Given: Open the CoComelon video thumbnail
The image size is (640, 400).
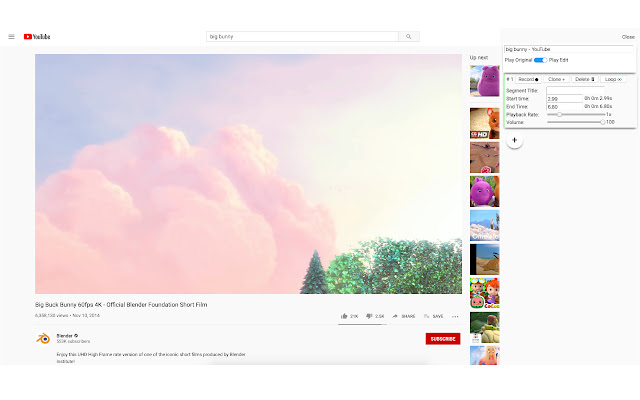Looking at the screenshot, I should coord(484,293).
